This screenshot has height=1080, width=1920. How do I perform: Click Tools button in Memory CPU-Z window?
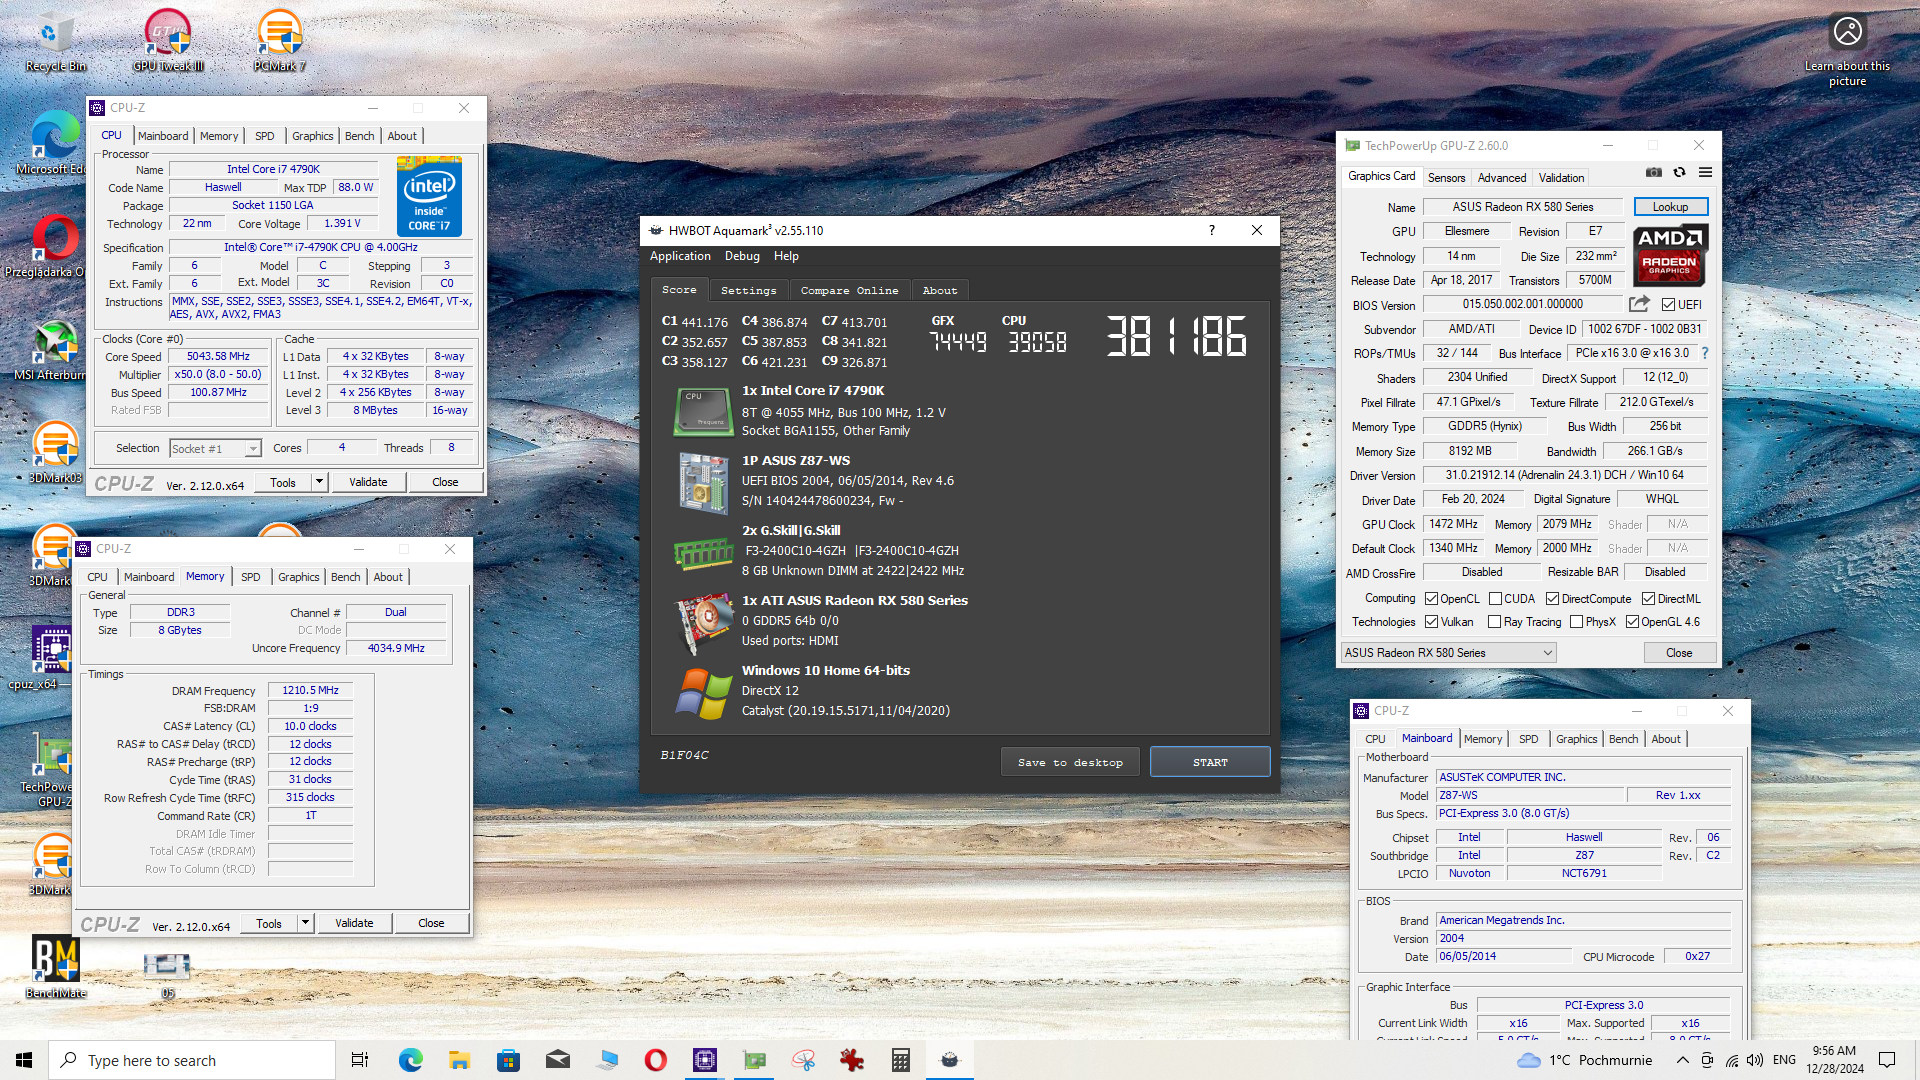pos(269,923)
